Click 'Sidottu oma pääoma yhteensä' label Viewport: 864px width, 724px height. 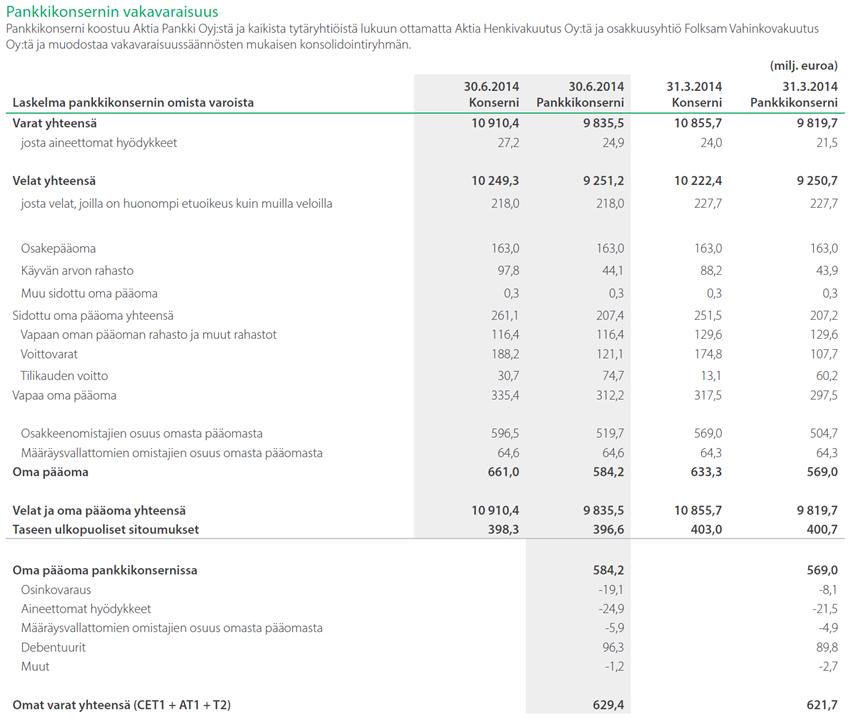[93, 316]
